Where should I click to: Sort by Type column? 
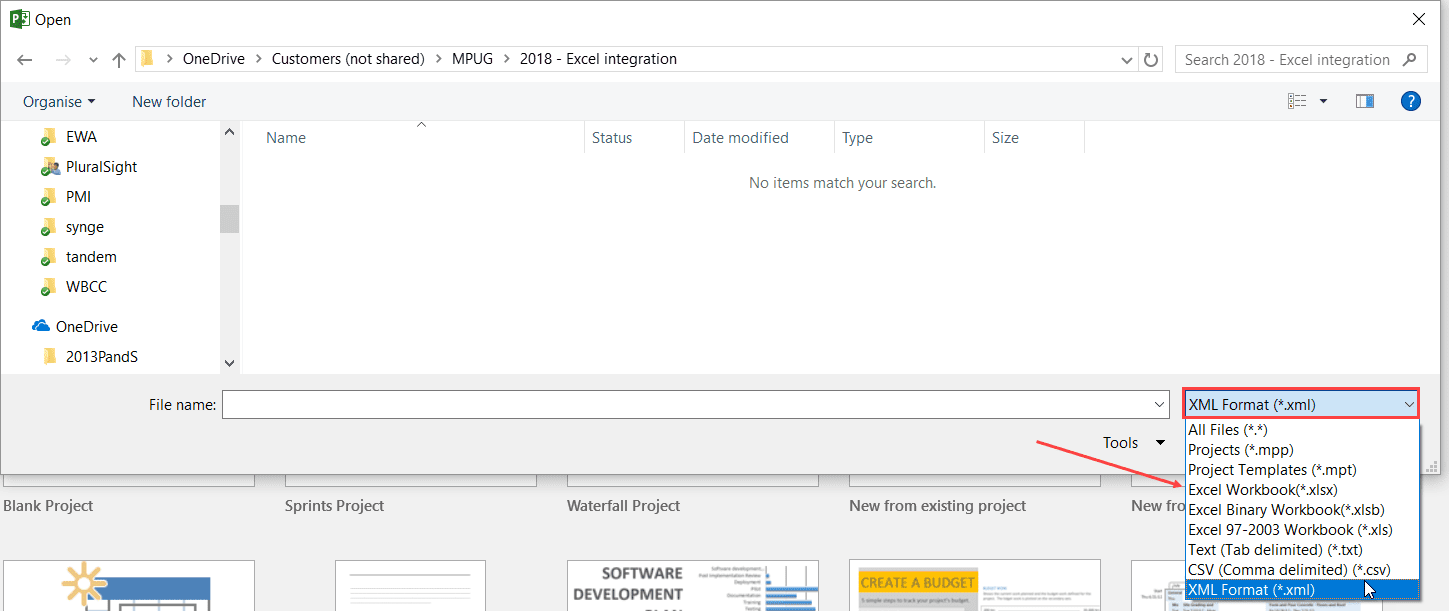857,138
